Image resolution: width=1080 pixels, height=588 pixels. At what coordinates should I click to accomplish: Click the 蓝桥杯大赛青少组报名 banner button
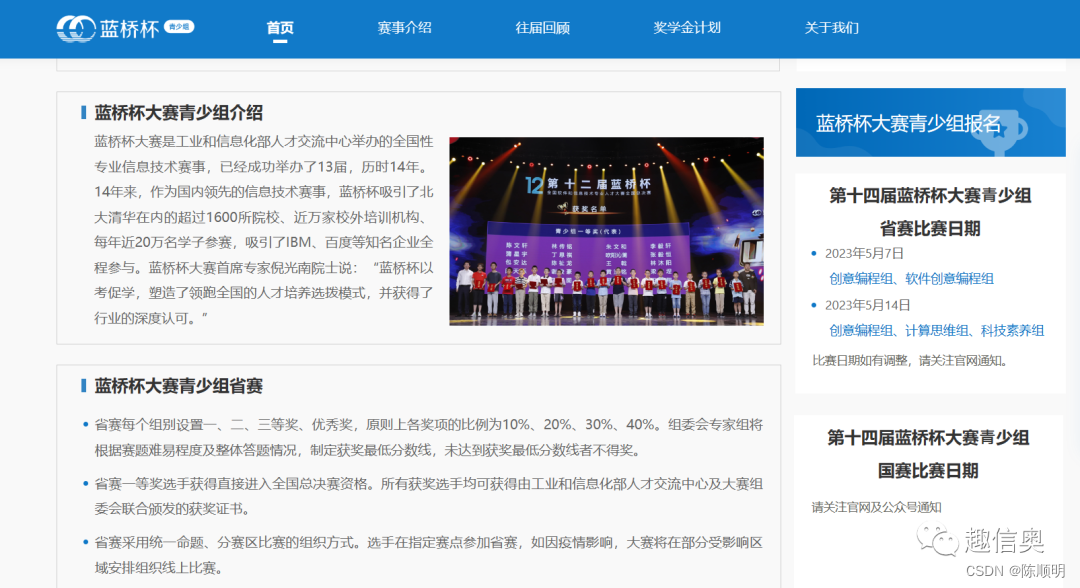pos(931,123)
